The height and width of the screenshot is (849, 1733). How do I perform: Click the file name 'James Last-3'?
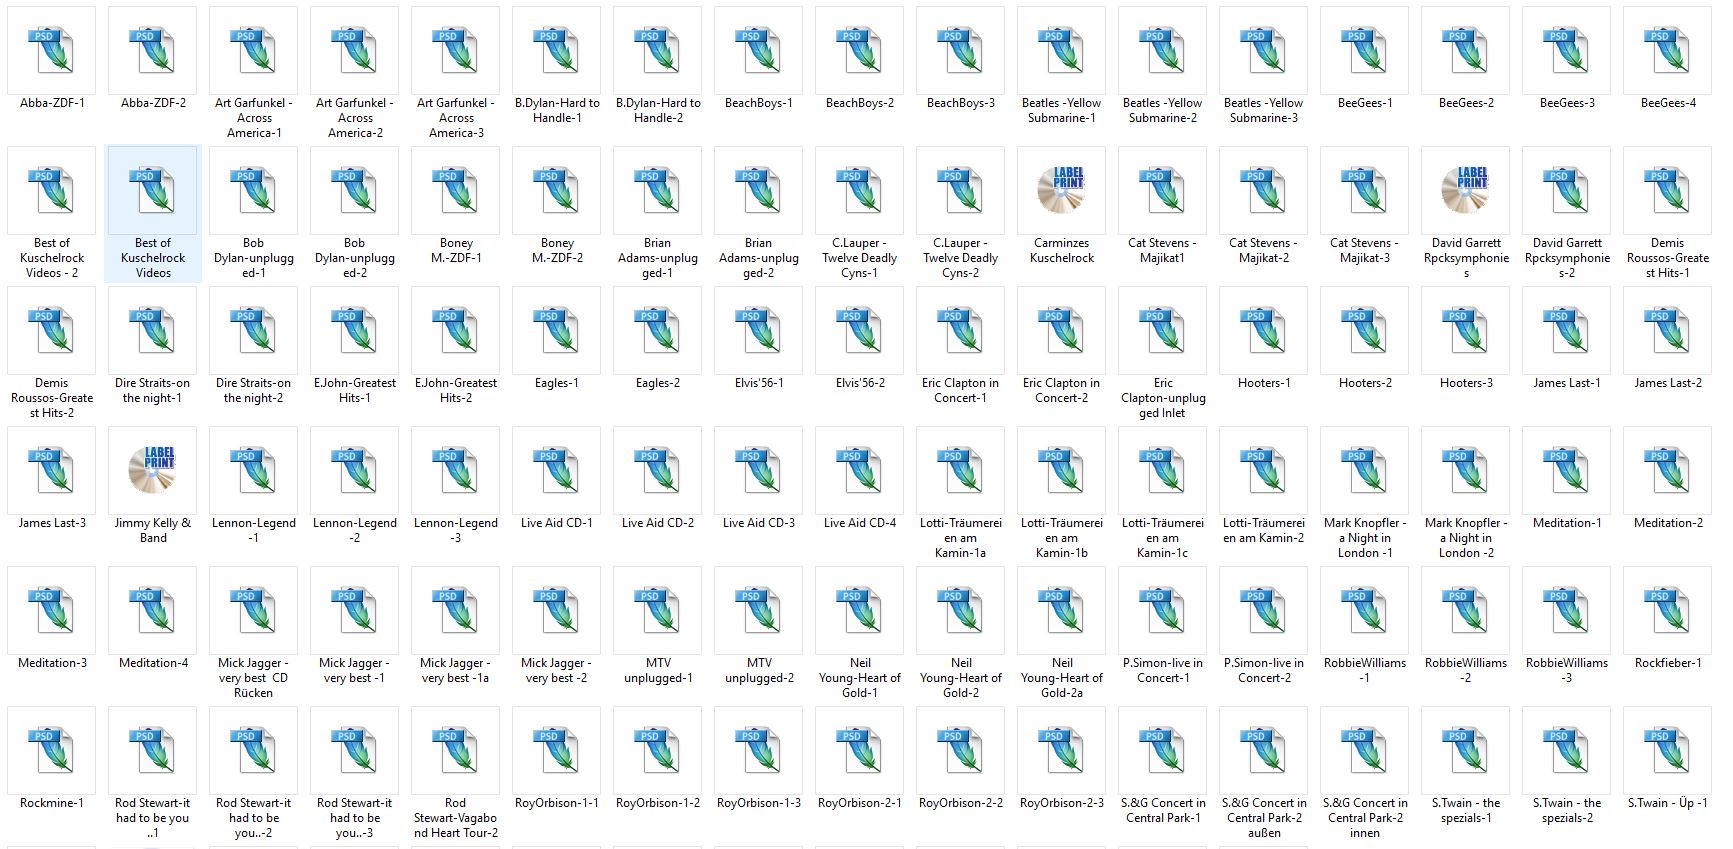pyautogui.click(x=52, y=523)
